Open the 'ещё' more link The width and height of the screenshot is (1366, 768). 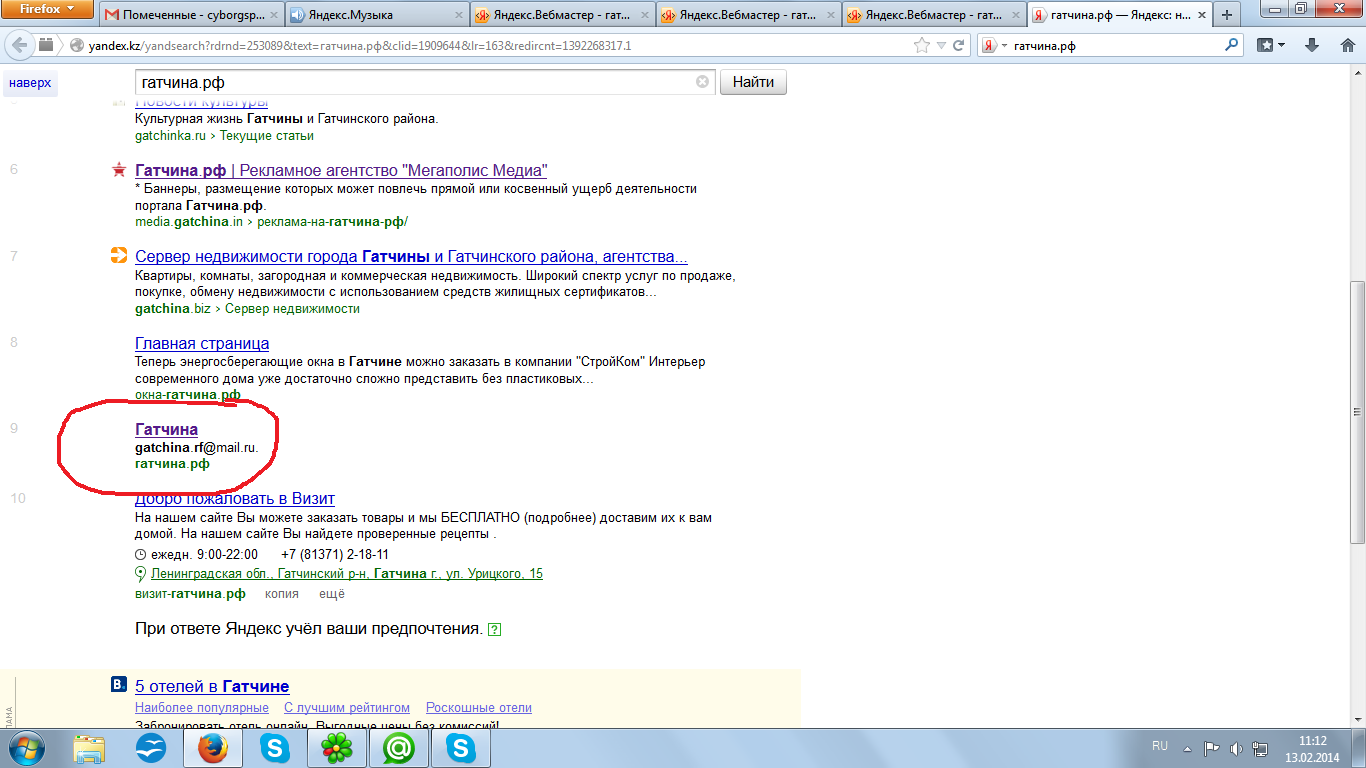pyautogui.click(x=332, y=594)
